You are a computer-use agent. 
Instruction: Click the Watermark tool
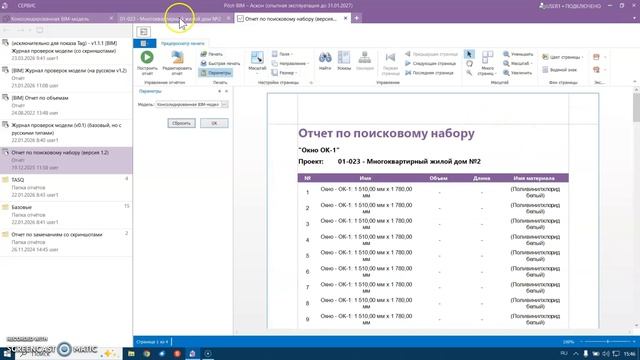click(559, 70)
